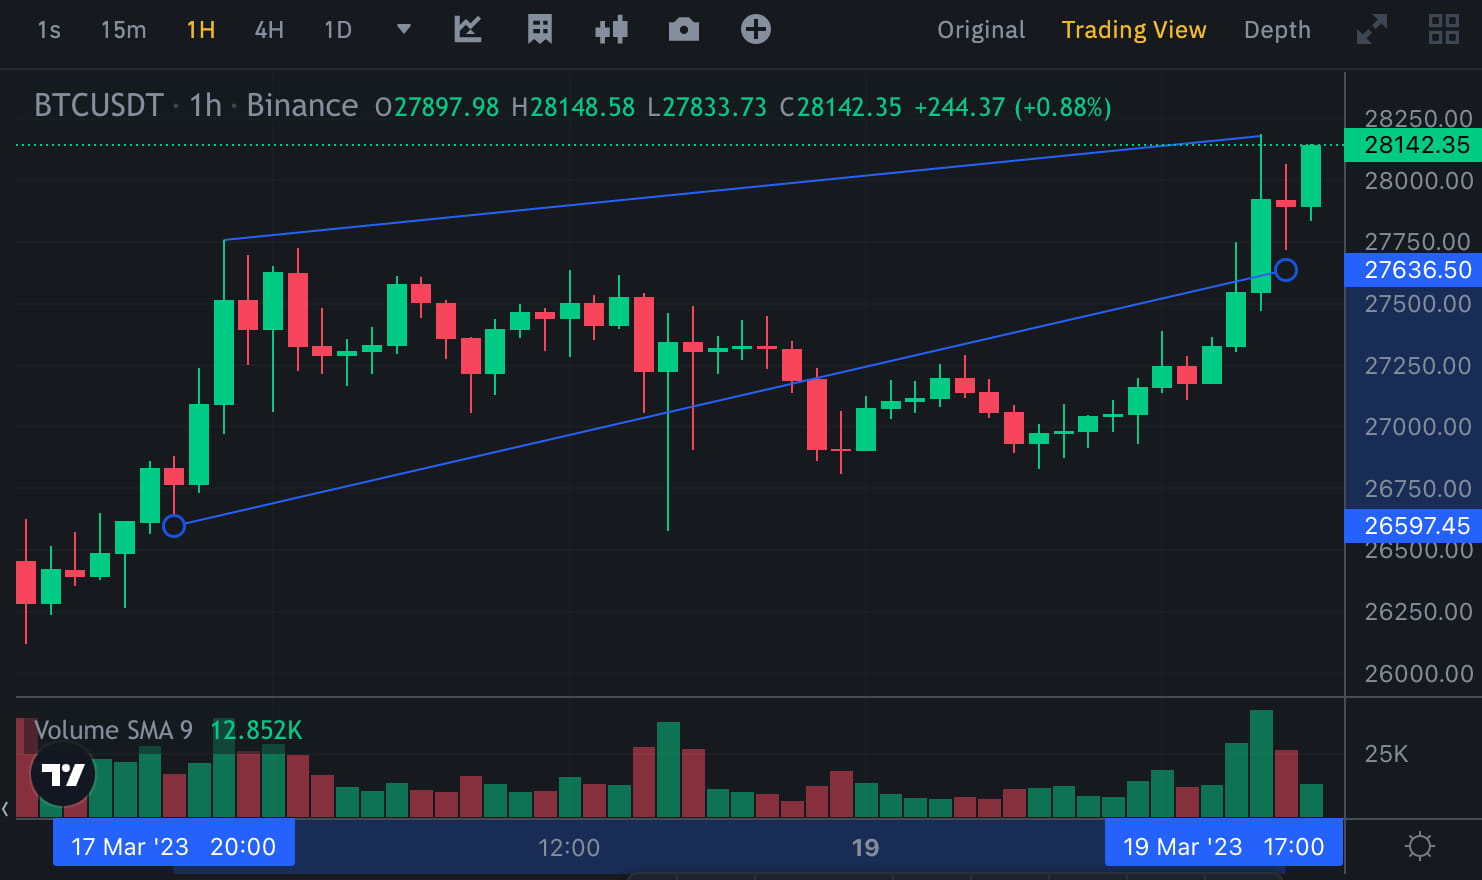Screen dimensions: 1482x880
Task: Switch chart to Original mode
Action: [980, 30]
